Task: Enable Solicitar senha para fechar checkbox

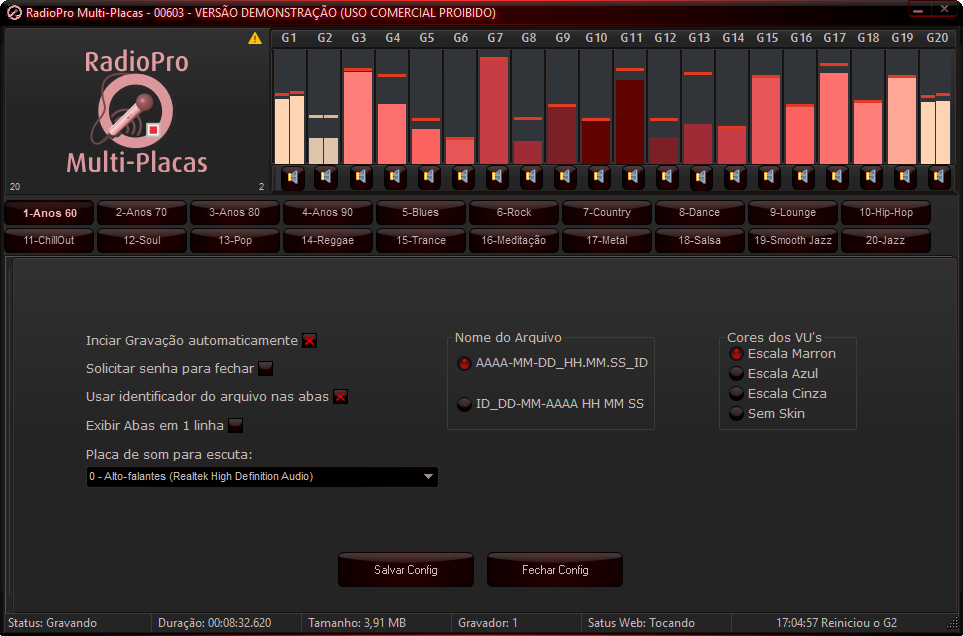Action: 265,369
